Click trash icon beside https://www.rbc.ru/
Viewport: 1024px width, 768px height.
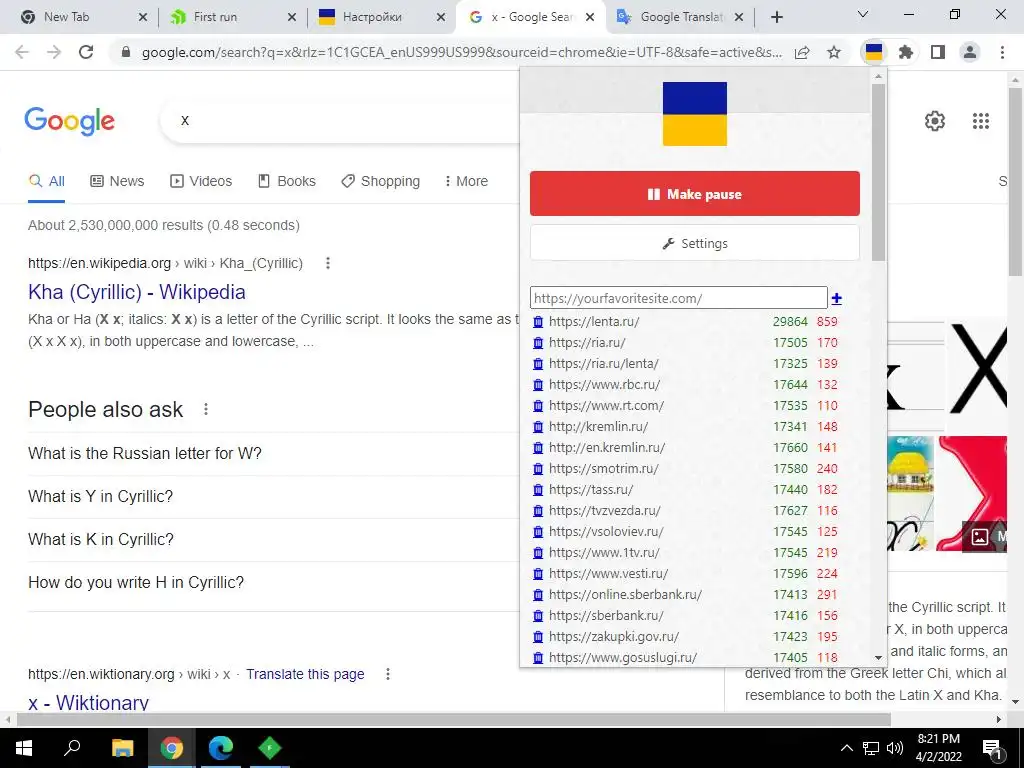click(538, 385)
